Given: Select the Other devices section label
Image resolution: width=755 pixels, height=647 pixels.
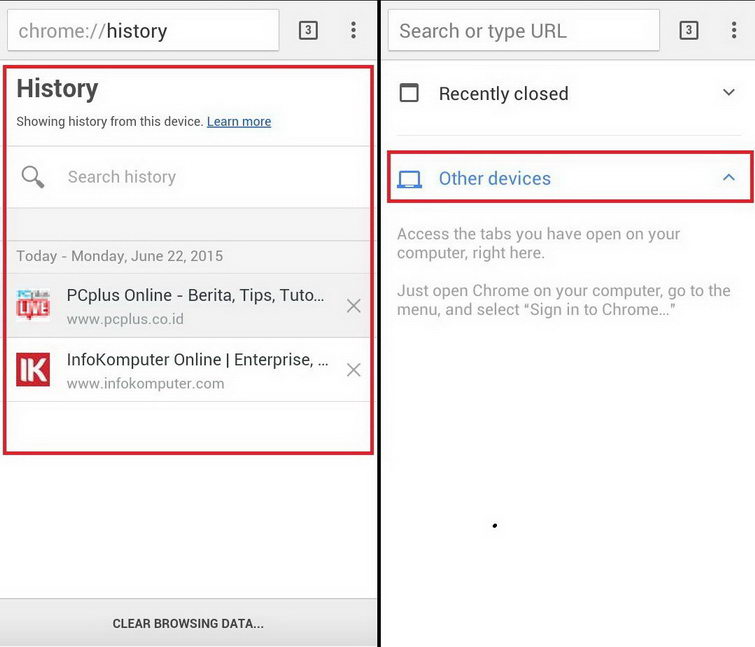Looking at the screenshot, I should [494, 179].
